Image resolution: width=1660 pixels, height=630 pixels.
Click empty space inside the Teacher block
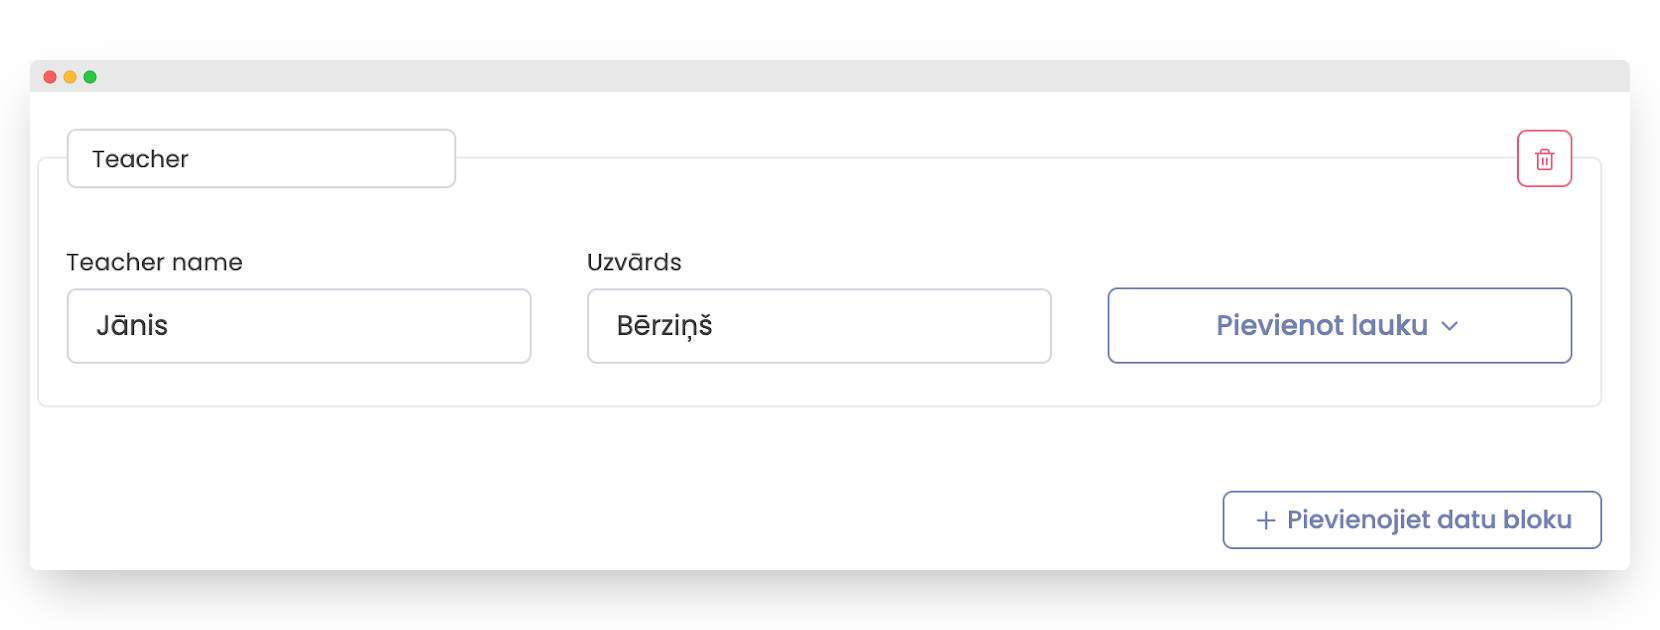pos(800,220)
